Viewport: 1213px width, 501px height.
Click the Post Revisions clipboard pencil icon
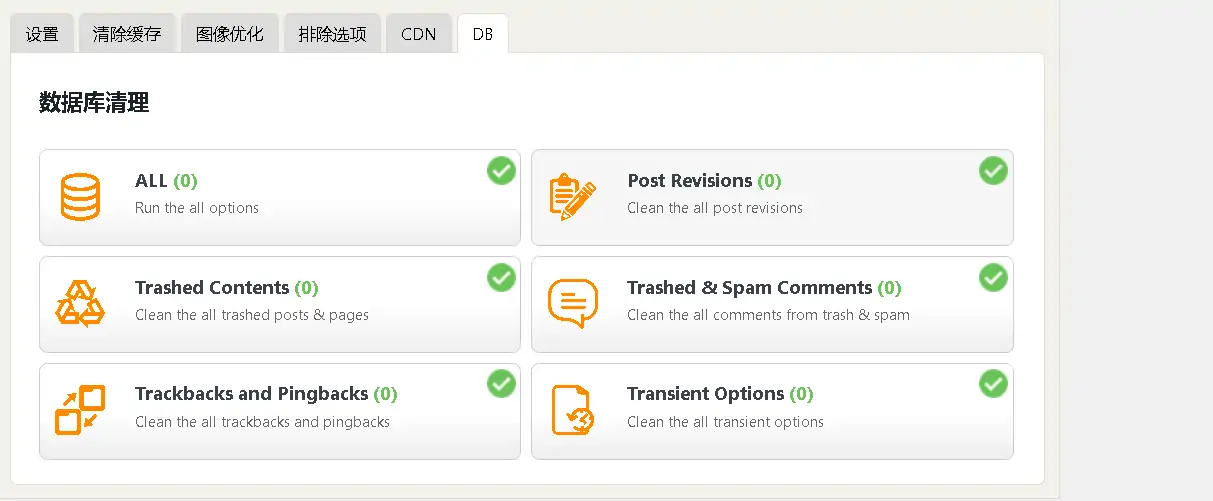(x=572, y=197)
